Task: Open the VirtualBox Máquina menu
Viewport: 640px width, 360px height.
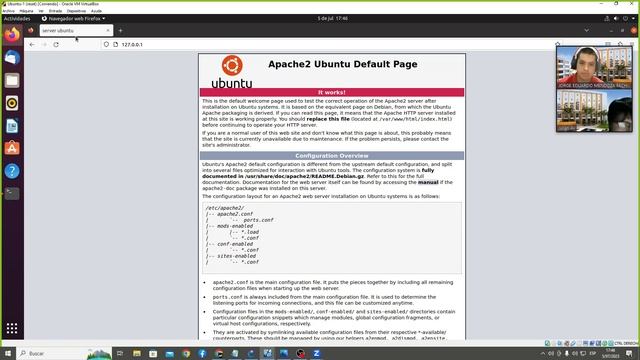Action: (x=27, y=11)
